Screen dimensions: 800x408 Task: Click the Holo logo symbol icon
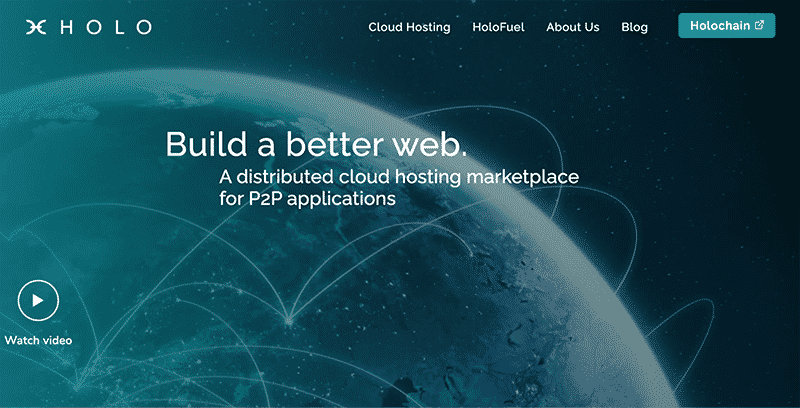tap(38, 27)
